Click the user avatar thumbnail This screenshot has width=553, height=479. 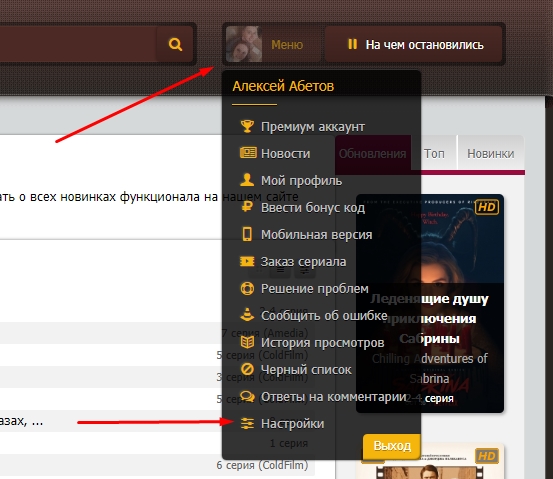tap(244, 44)
